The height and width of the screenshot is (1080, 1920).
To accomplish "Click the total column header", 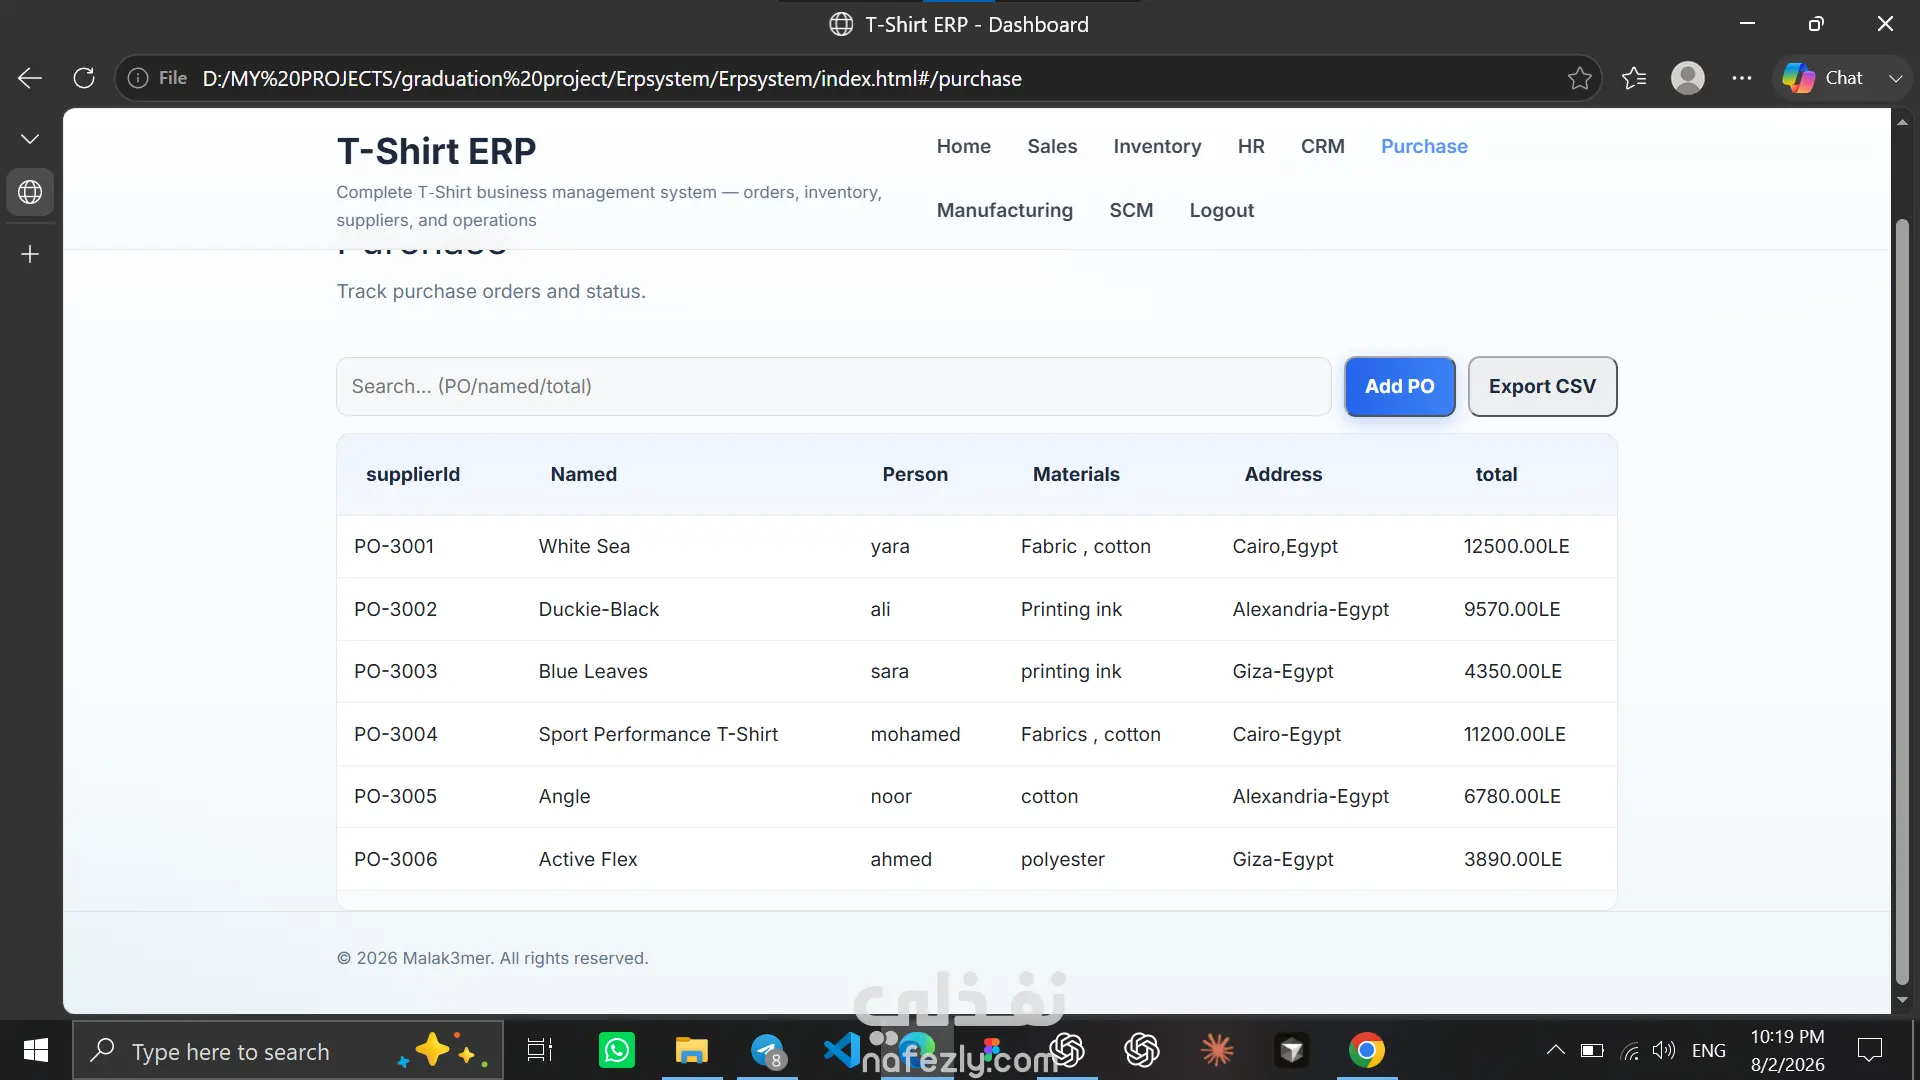I will coord(1496,474).
